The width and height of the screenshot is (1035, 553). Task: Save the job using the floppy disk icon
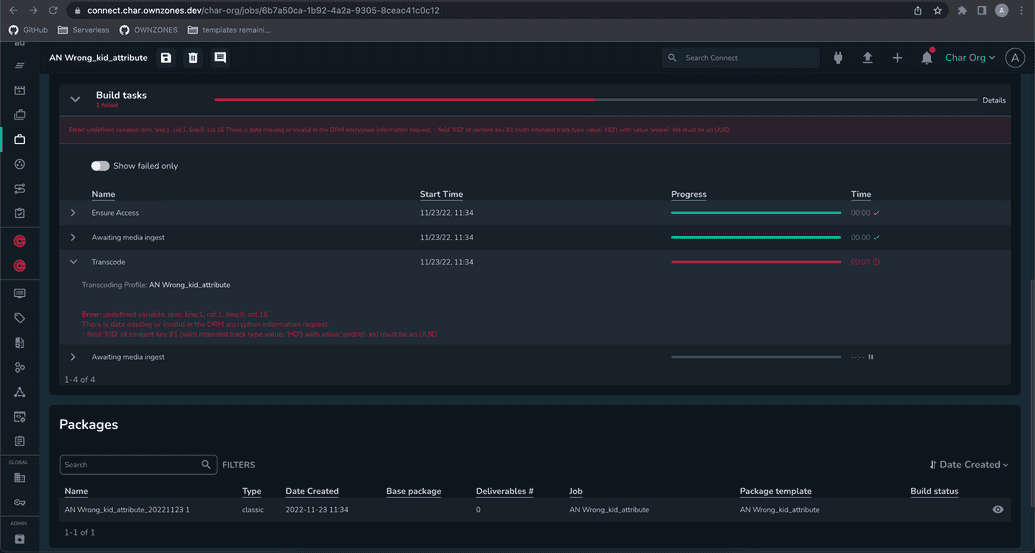[166, 58]
